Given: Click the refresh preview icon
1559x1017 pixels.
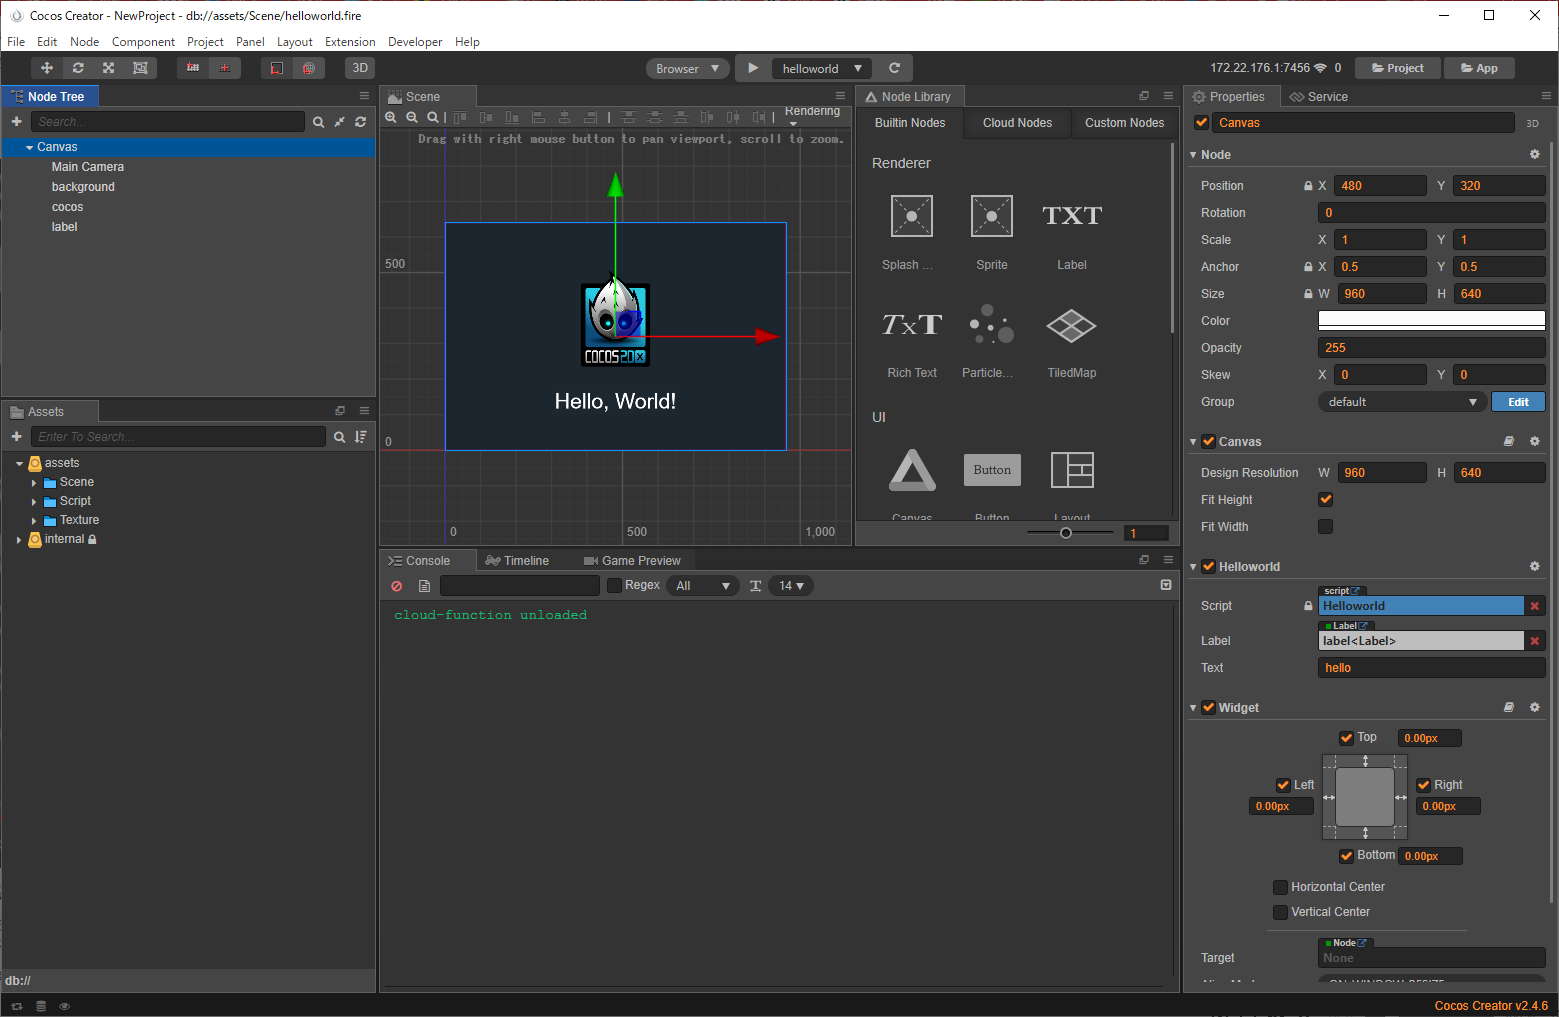Looking at the screenshot, I should (x=894, y=68).
